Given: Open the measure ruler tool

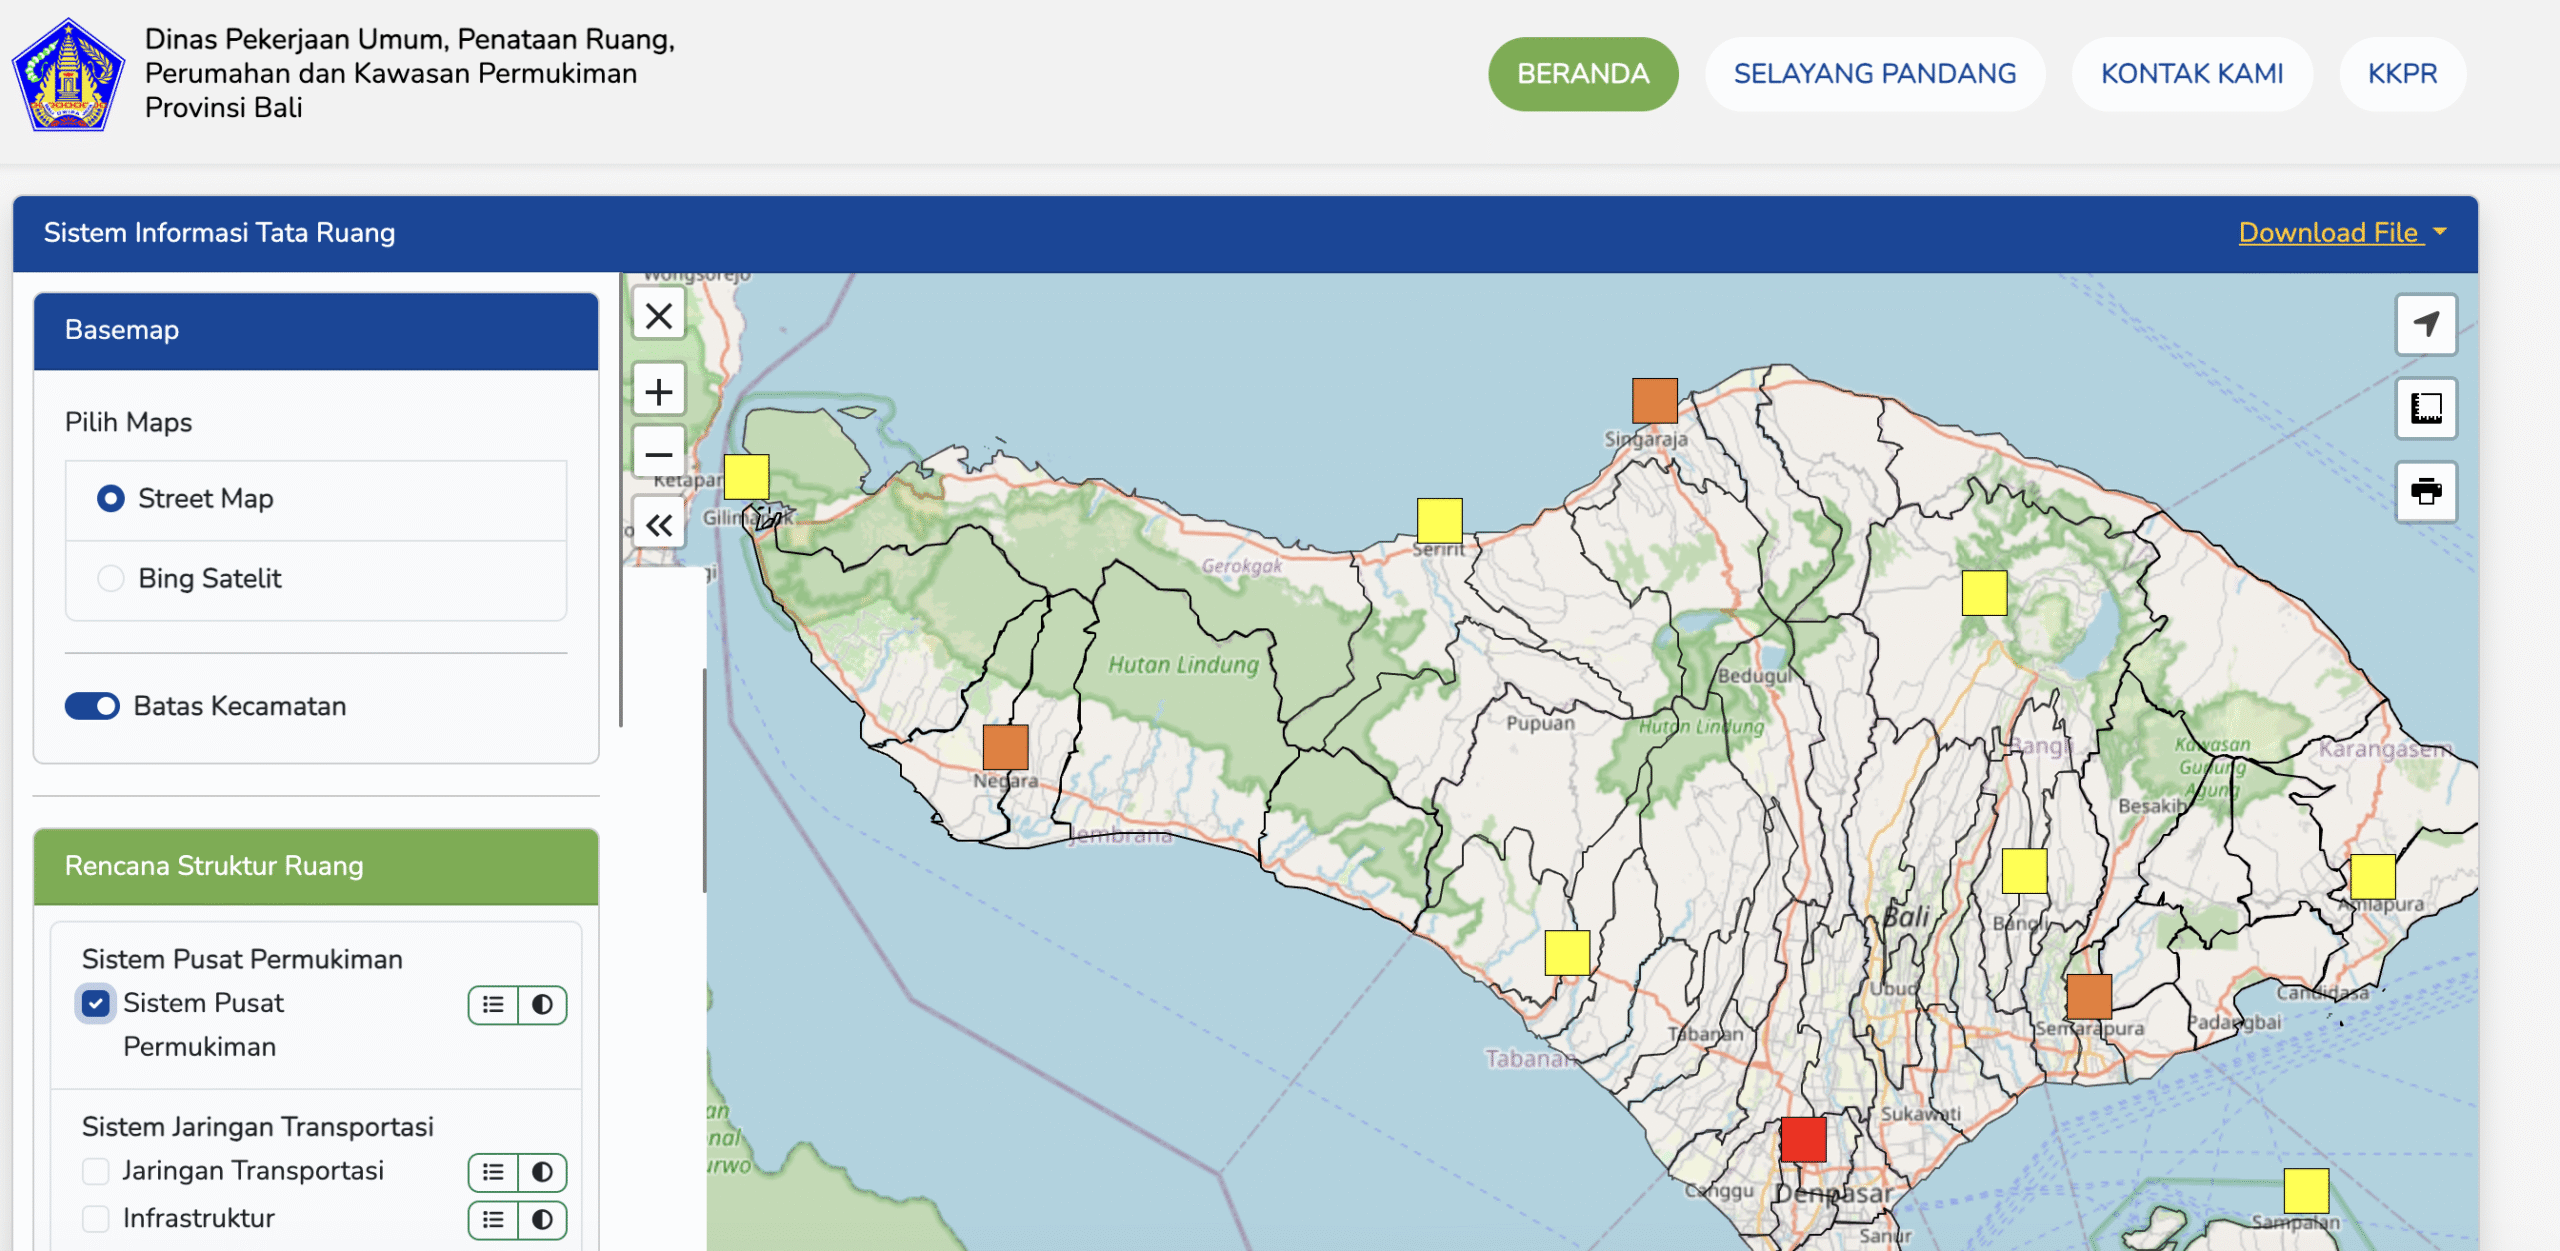Looking at the screenshot, I should click(x=2426, y=408).
